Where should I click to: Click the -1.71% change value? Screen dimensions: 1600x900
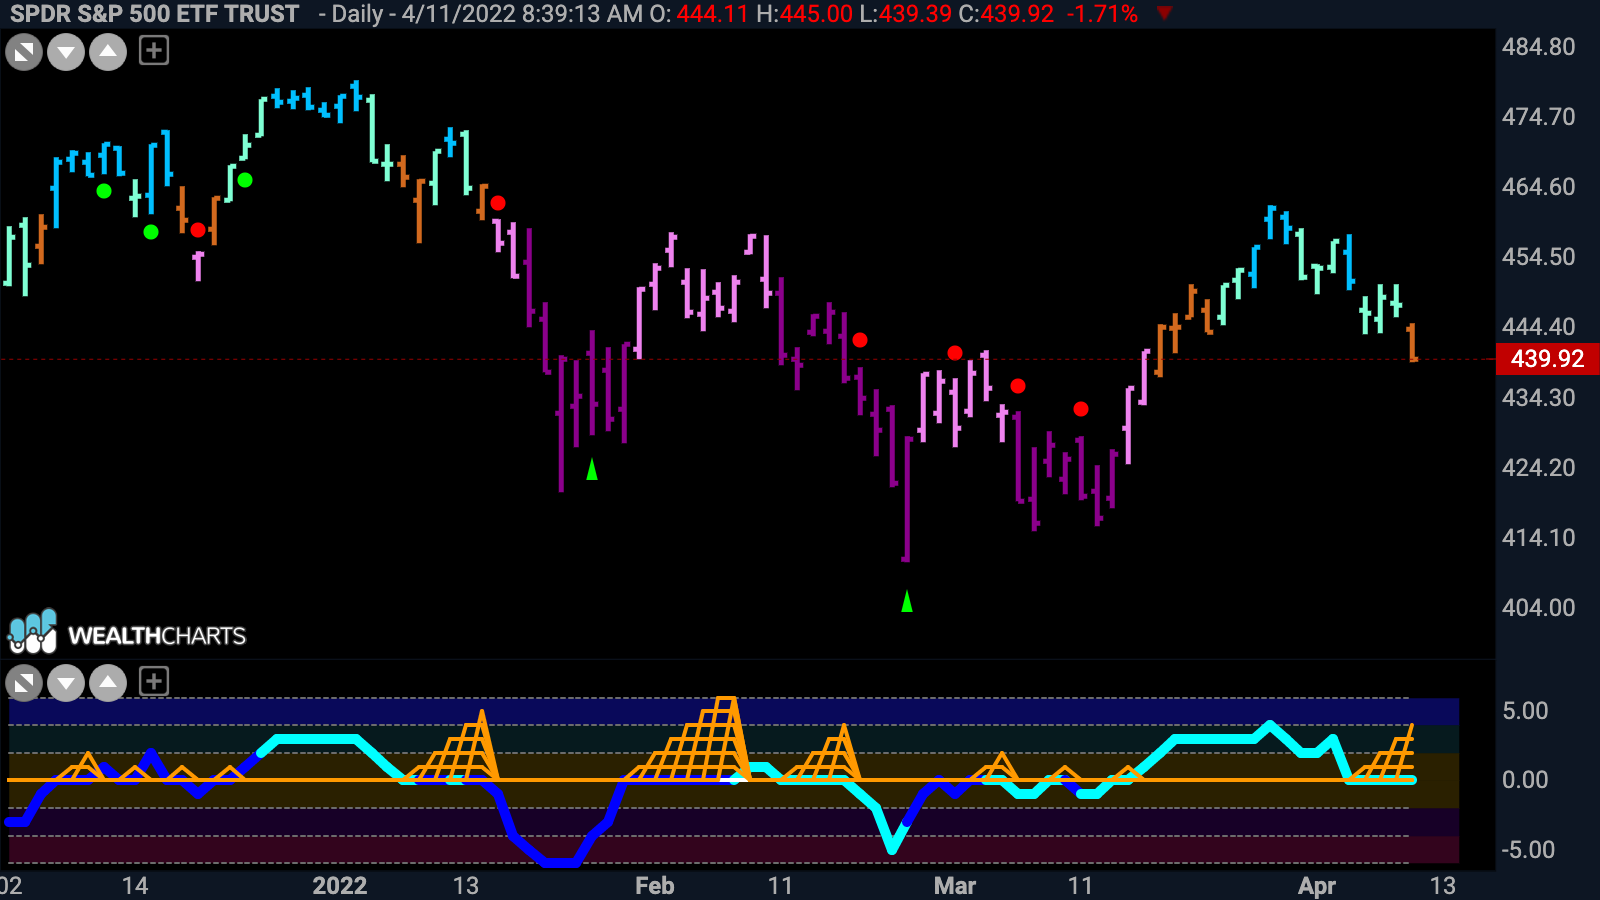1100,14
